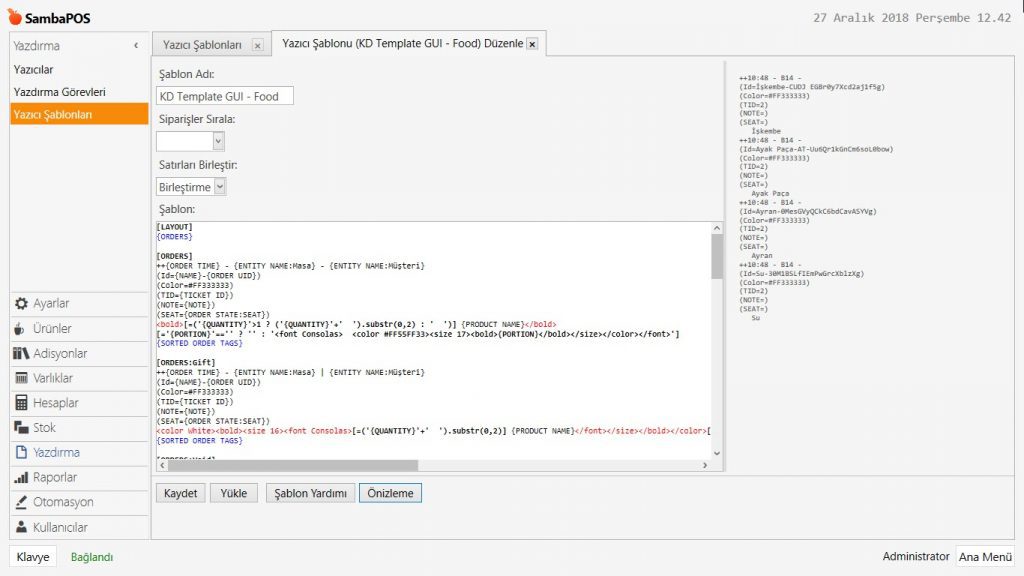Select the Adisyonlar books icon
This screenshot has width=1024, height=576.
pos(22,354)
